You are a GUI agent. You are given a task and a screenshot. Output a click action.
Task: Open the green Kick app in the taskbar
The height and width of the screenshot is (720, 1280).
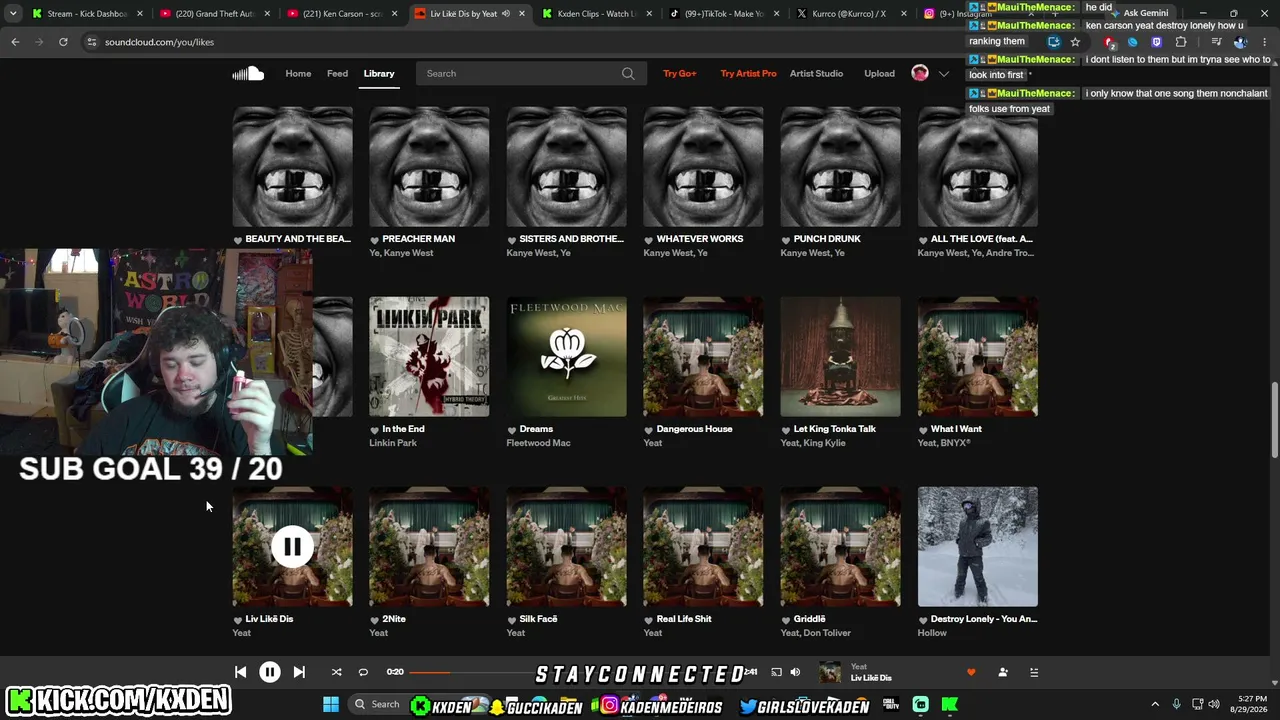pyautogui.click(x=949, y=704)
